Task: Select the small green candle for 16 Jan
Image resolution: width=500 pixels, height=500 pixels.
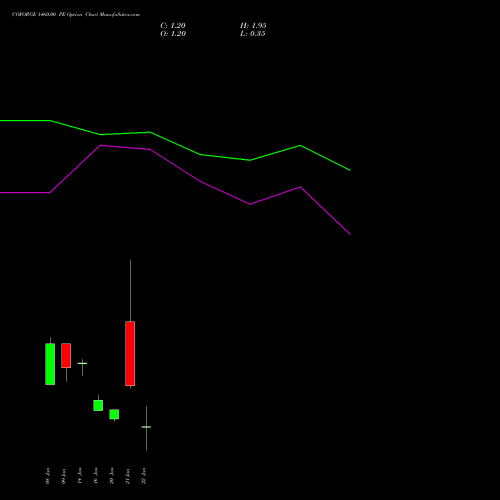Action: (x=98, y=405)
